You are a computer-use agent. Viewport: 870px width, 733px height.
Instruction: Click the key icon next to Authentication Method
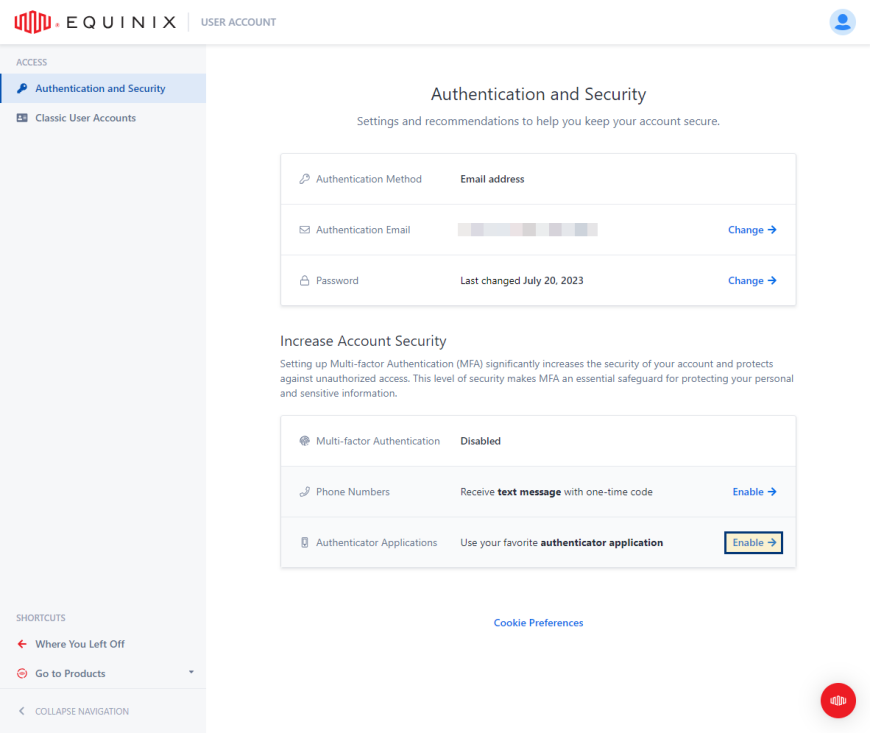305,179
